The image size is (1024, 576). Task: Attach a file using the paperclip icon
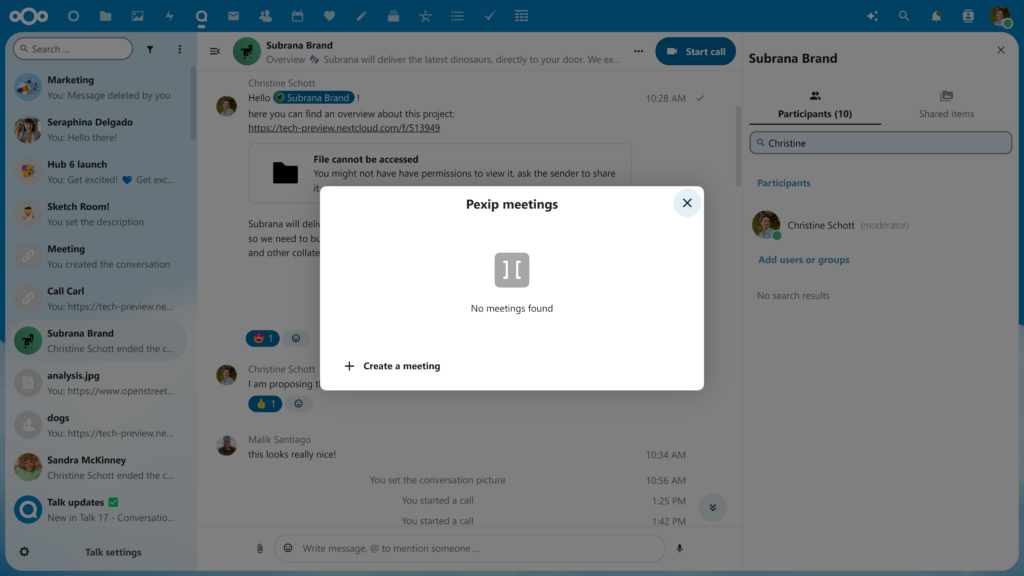point(259,548)
